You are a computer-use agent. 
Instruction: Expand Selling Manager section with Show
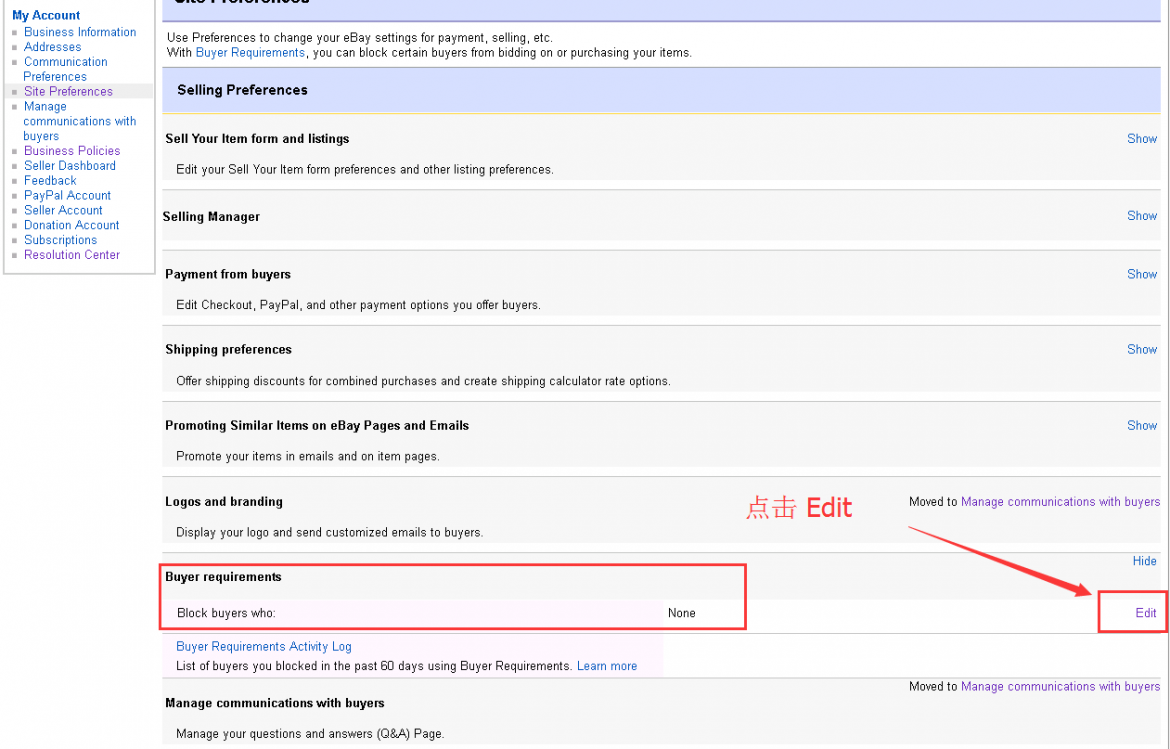tap(1141, 216)
